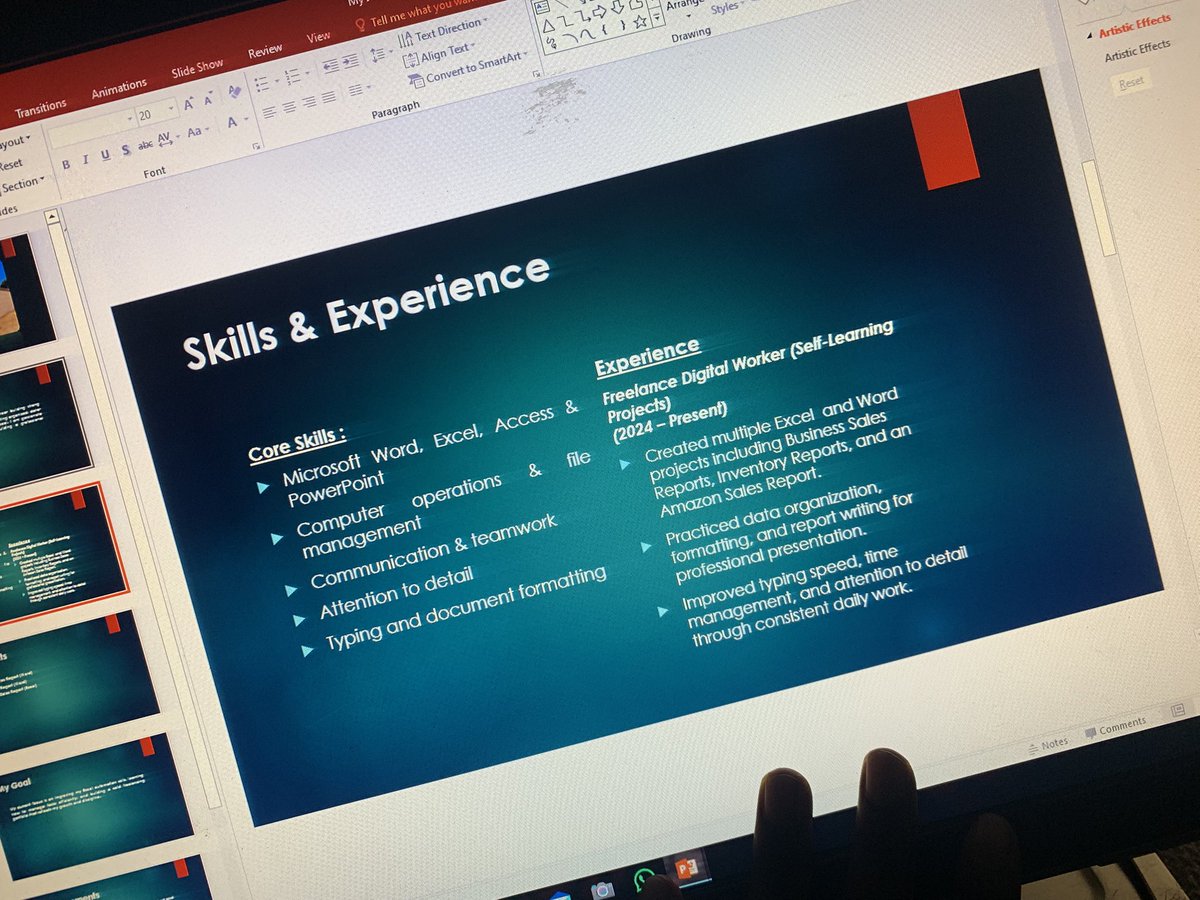Apply strikethrough (abc) formatting
The height and width of the screenshot is (900, 1200).
coord(146,145)
